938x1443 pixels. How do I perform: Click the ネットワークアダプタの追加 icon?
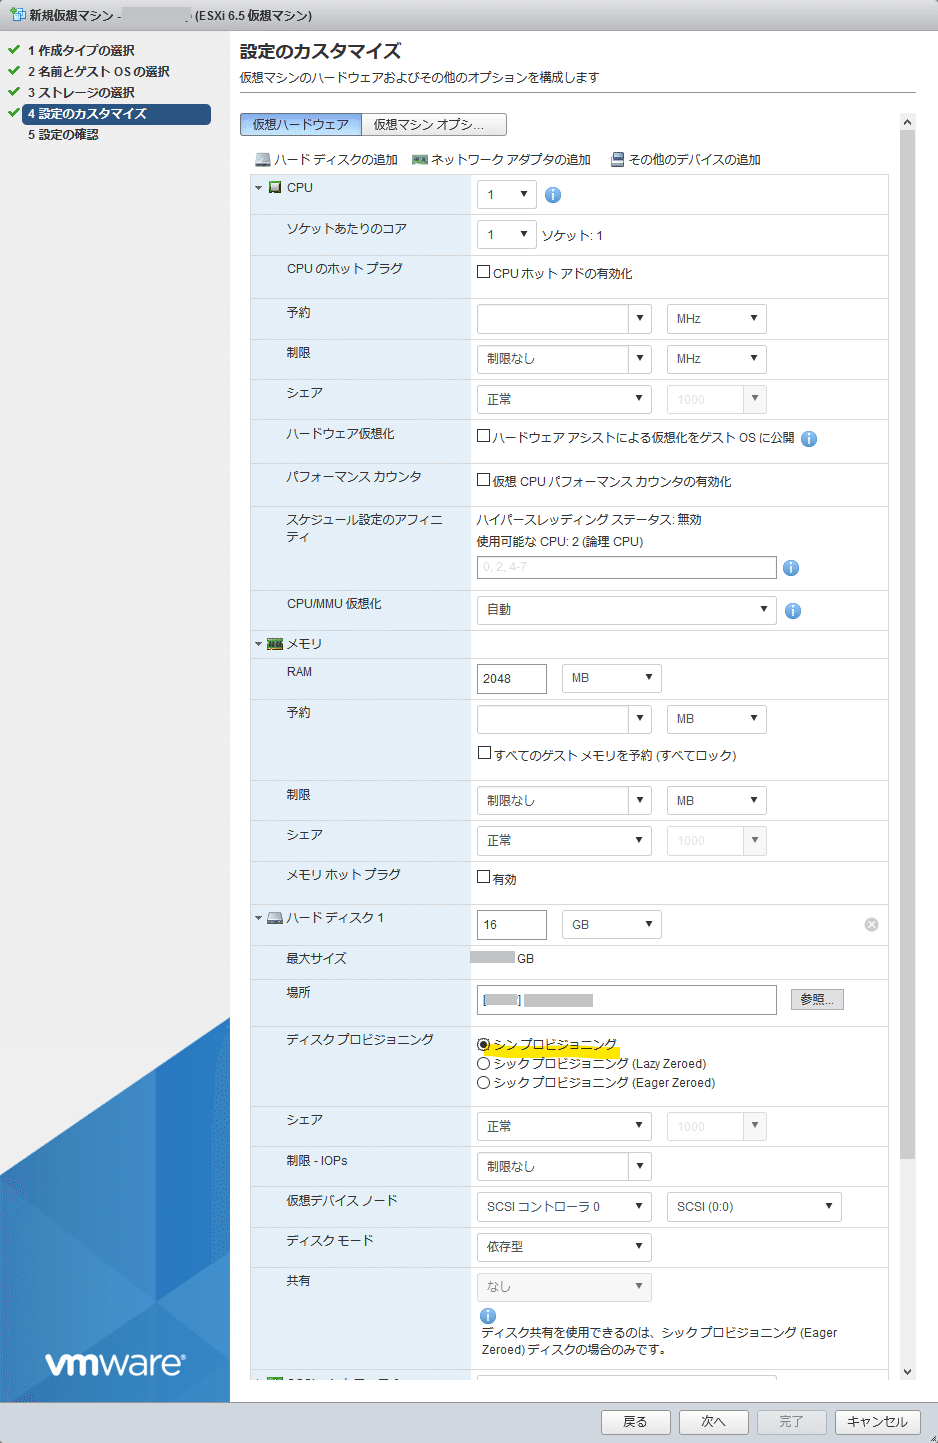pos(422,158)
